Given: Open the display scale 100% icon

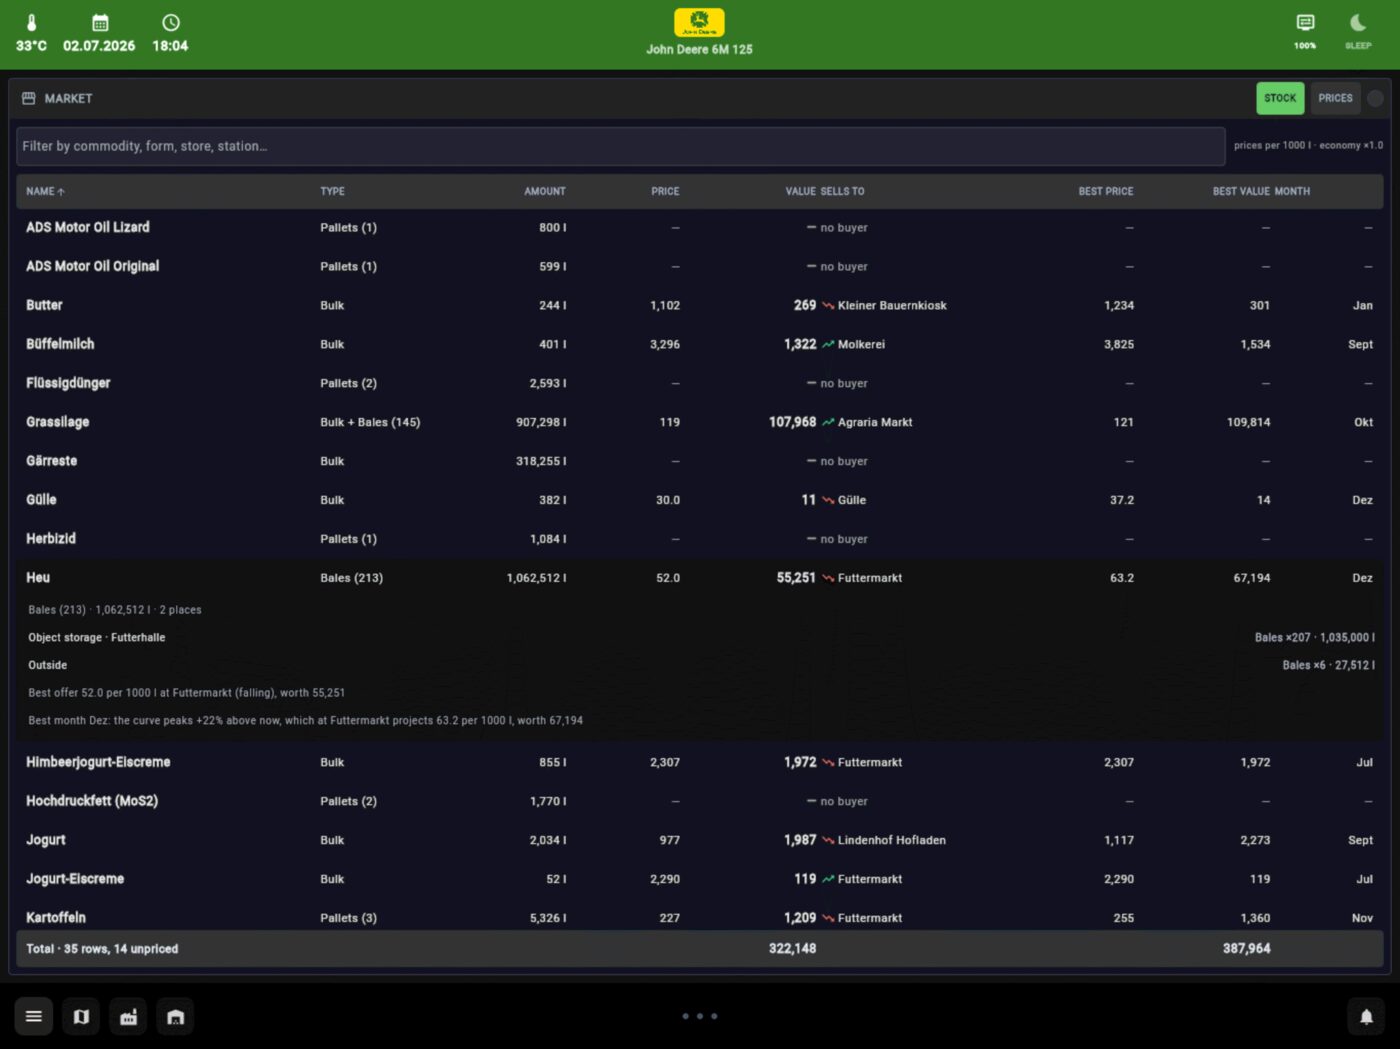Looking at the screenshot, I should pyautogui.click(x=1305, y=23).
